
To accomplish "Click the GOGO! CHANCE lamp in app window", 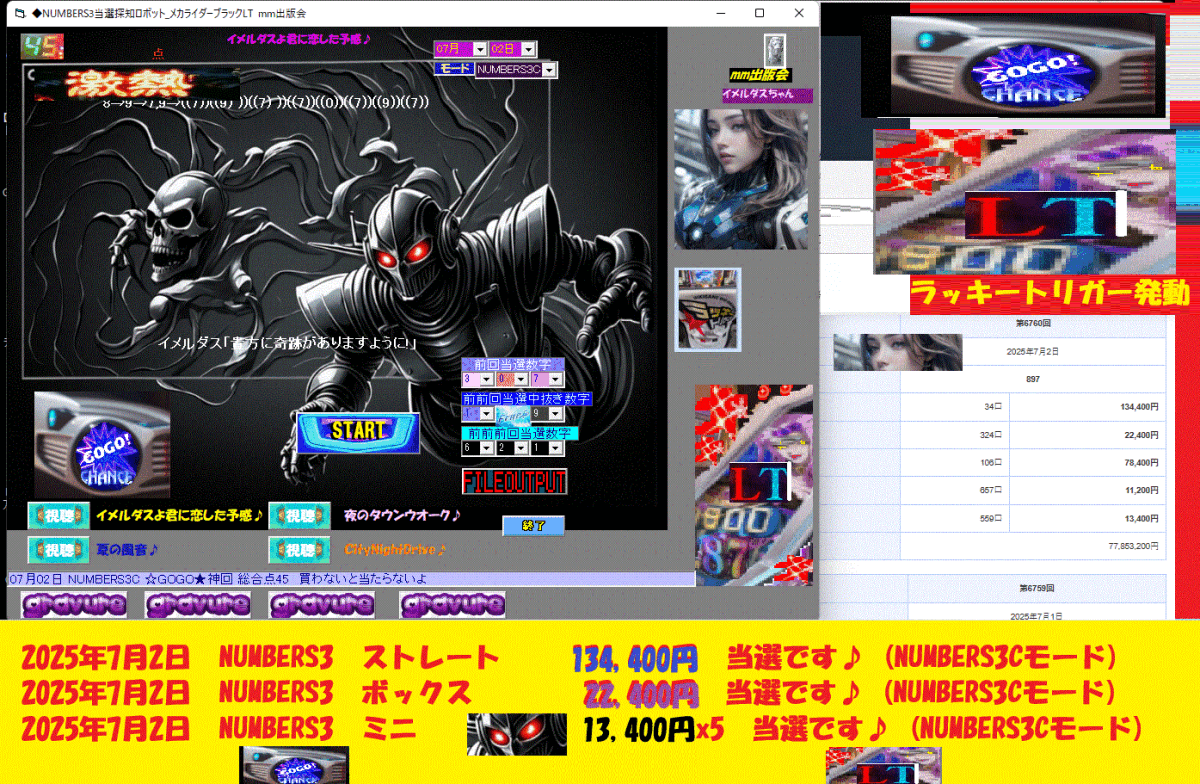I will coord(102,444).
